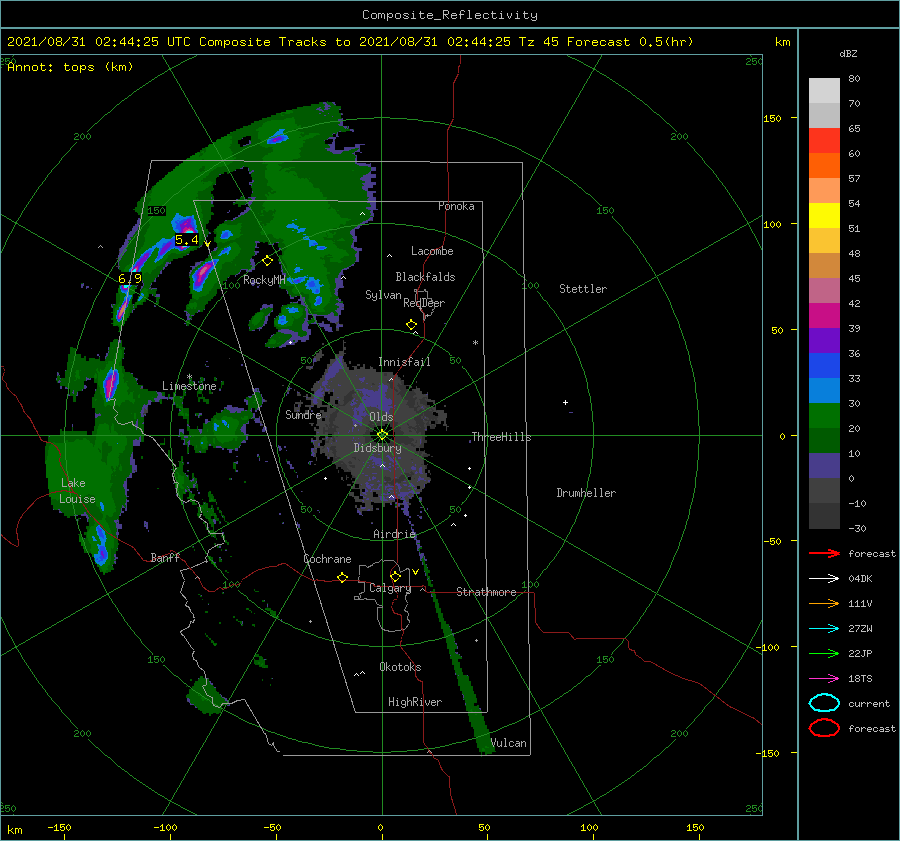Click the Calgary city label

pyautogui.click(x=390, y=588)
